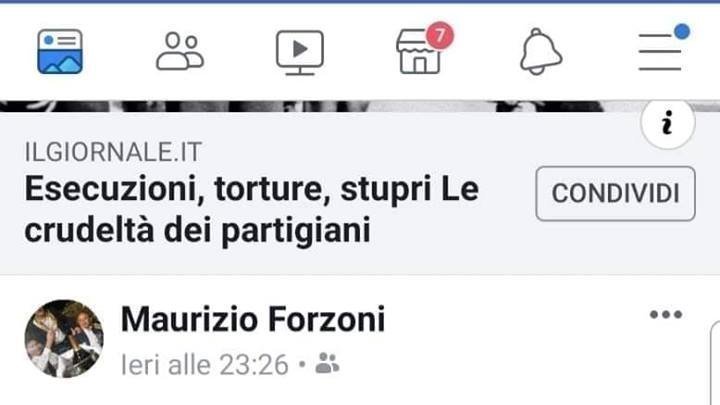Tap the friends audience icon beside the timestamp
Viewport: 720px width, 405px height.
pos(327,363)
